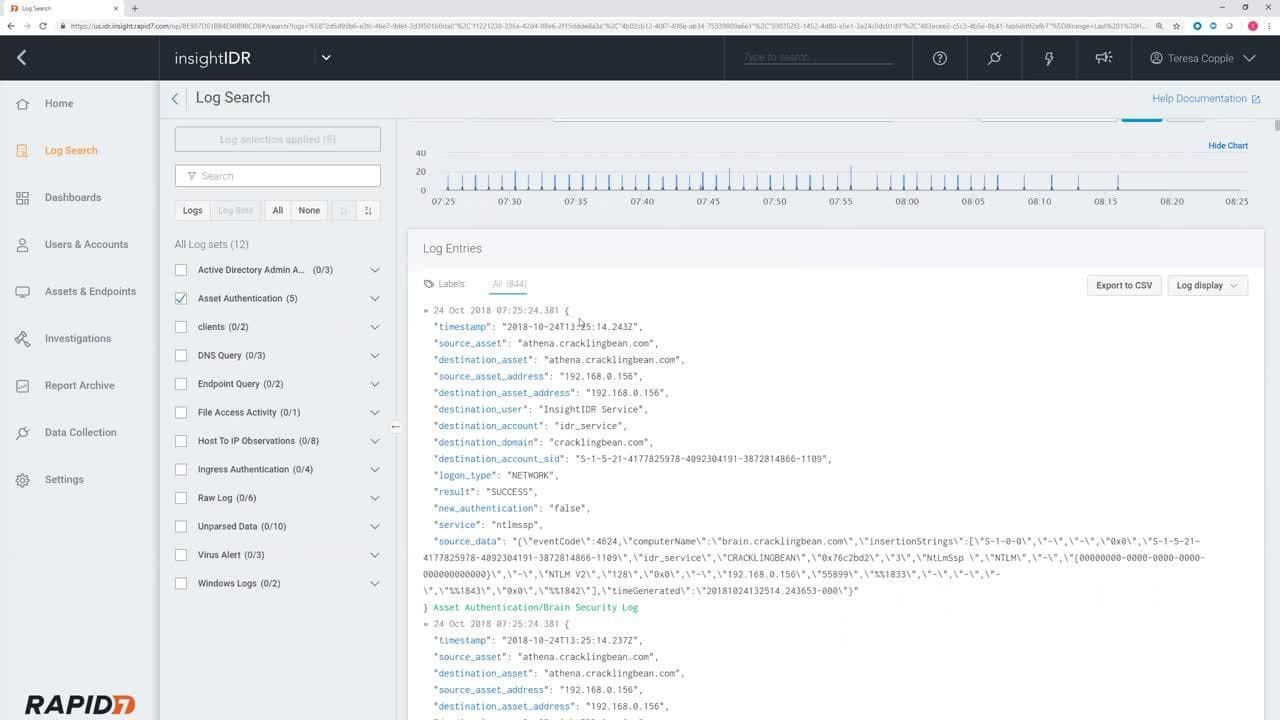Check the Active Directory Admin checkbox
The image size is (1280, 720).
click(x=181, y=270)
